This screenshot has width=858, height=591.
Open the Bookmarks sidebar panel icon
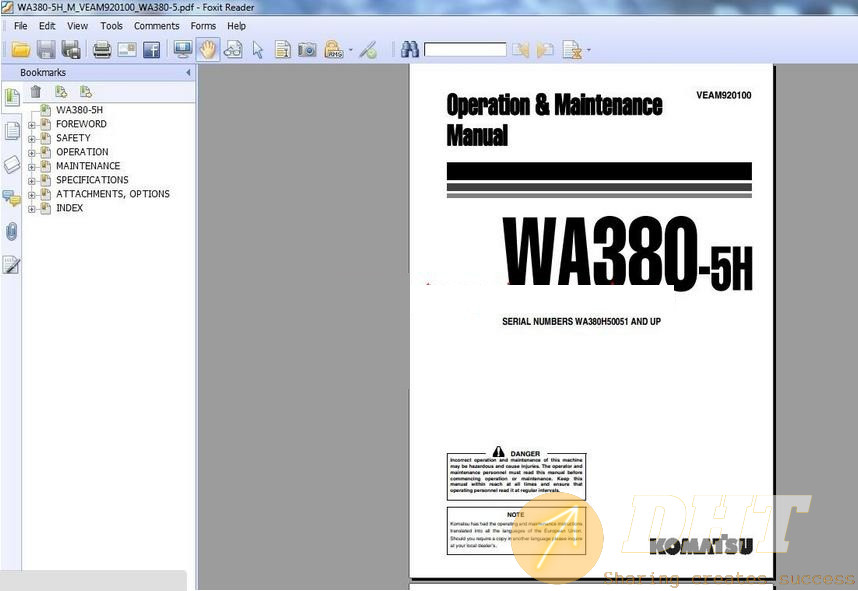11,98
